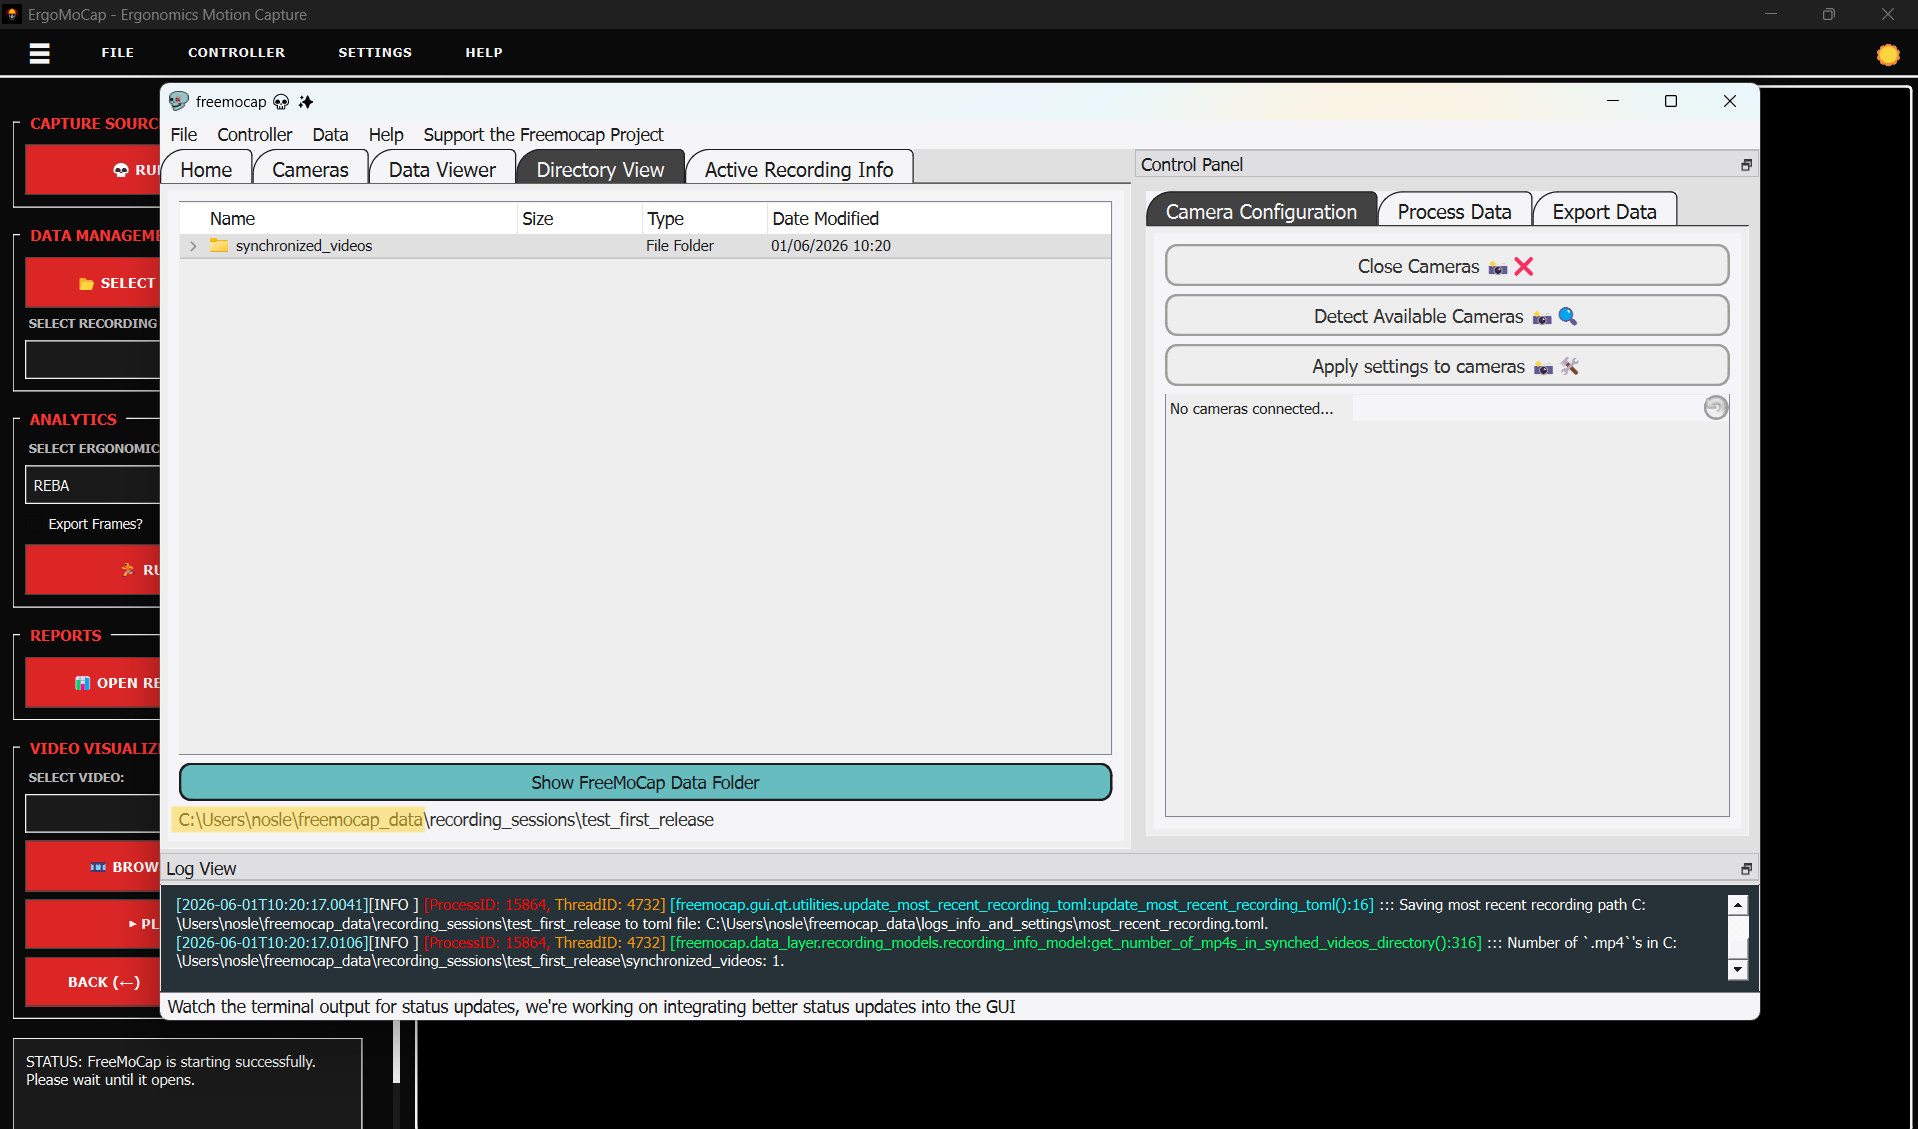Switch to the Home tab
This screenshot has width=1918, height=1129.
206,170
